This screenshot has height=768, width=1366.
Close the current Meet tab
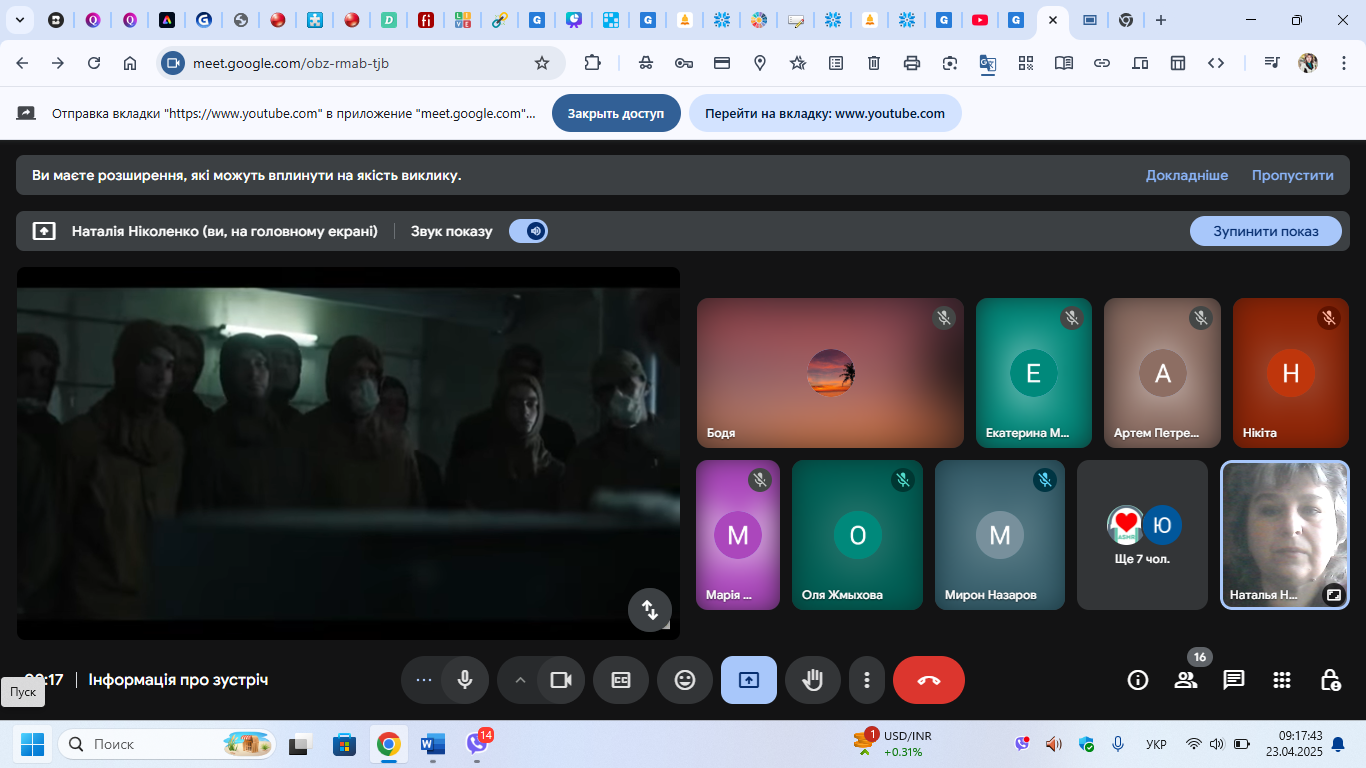tap(1053, 20)
